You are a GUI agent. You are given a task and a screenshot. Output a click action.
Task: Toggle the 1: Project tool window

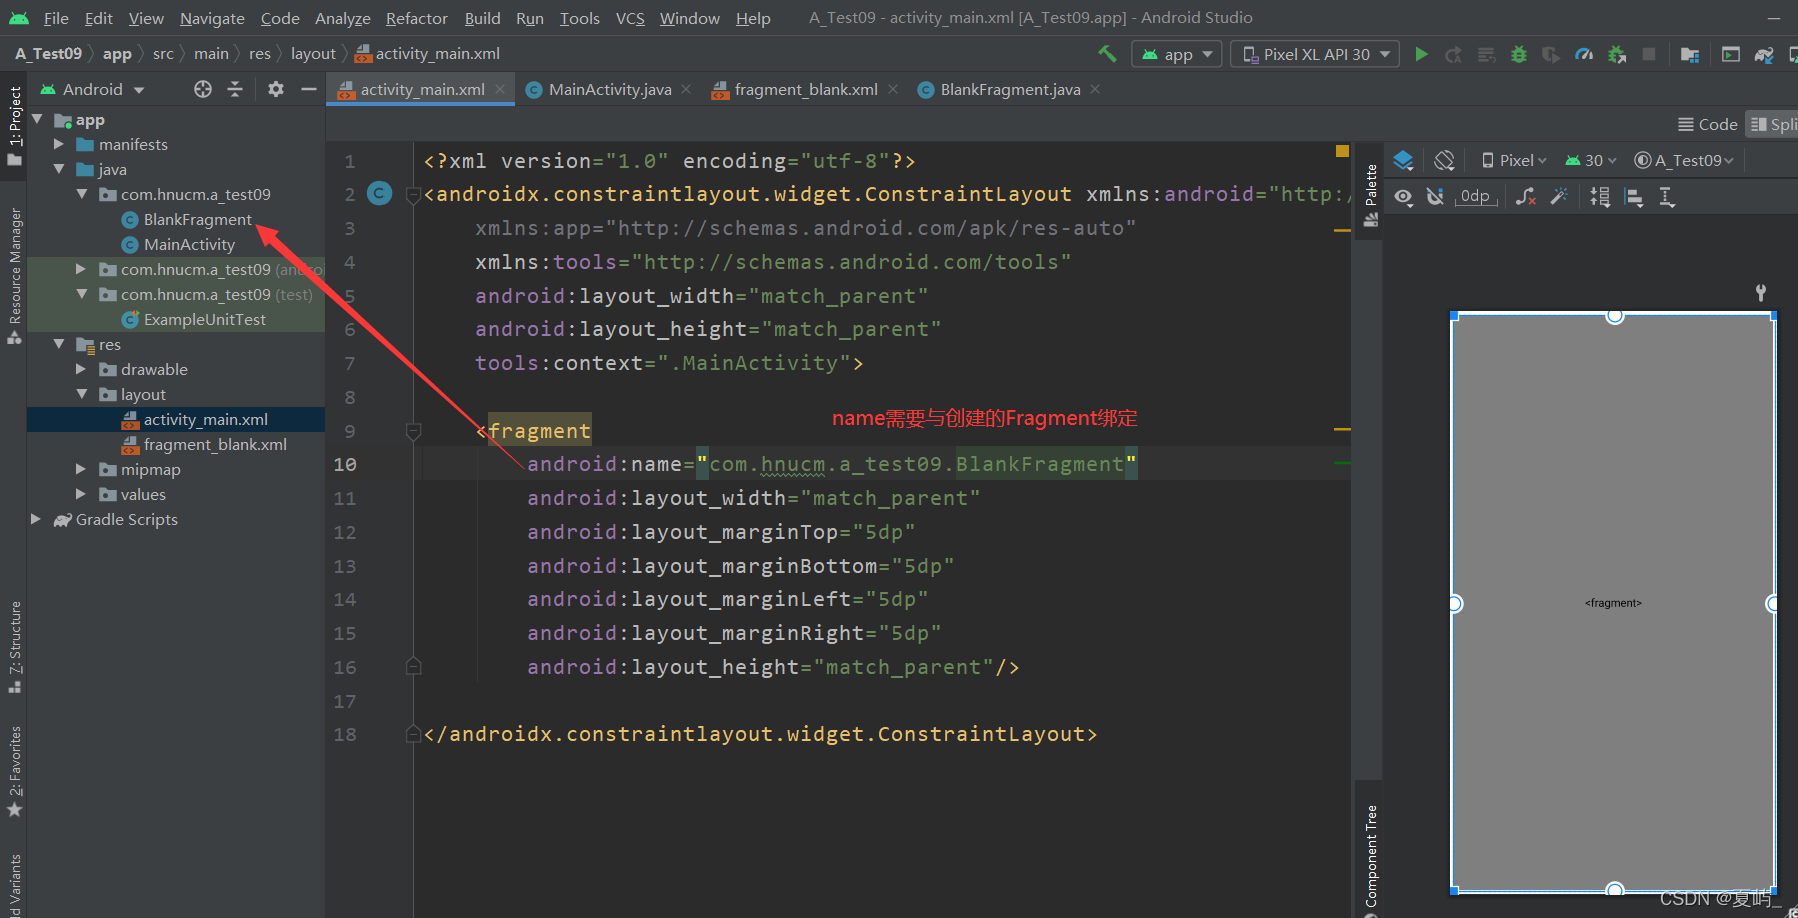click(14, 125)
